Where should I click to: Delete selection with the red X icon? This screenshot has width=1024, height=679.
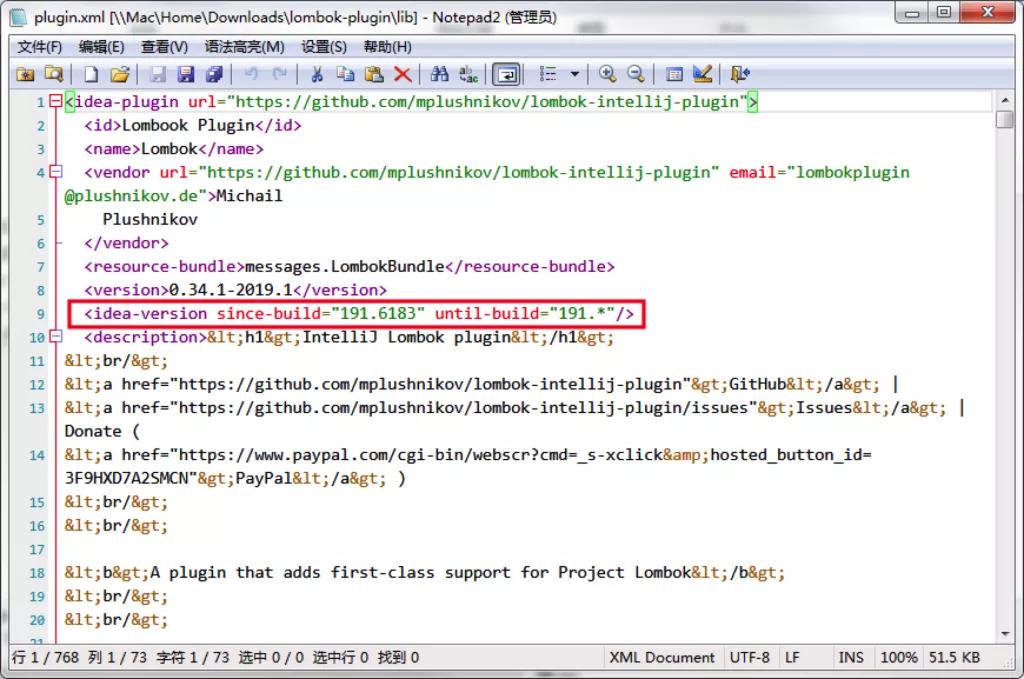tap(403, 74)
